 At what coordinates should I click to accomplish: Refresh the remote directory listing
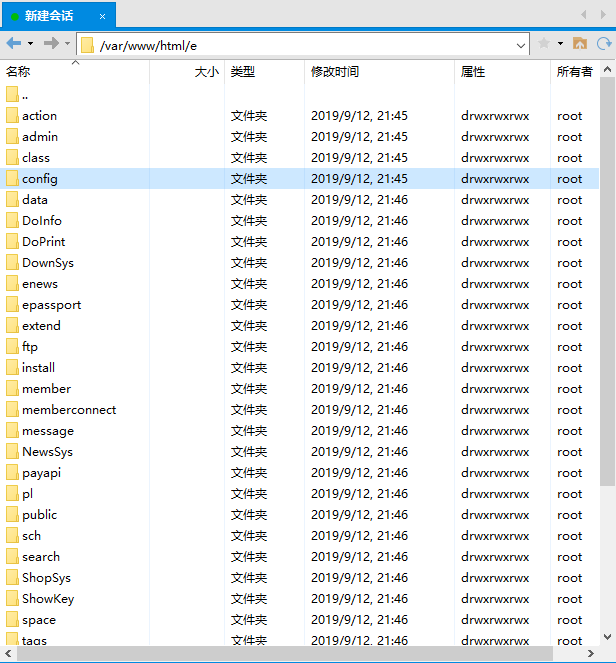[x=604, y=43]
